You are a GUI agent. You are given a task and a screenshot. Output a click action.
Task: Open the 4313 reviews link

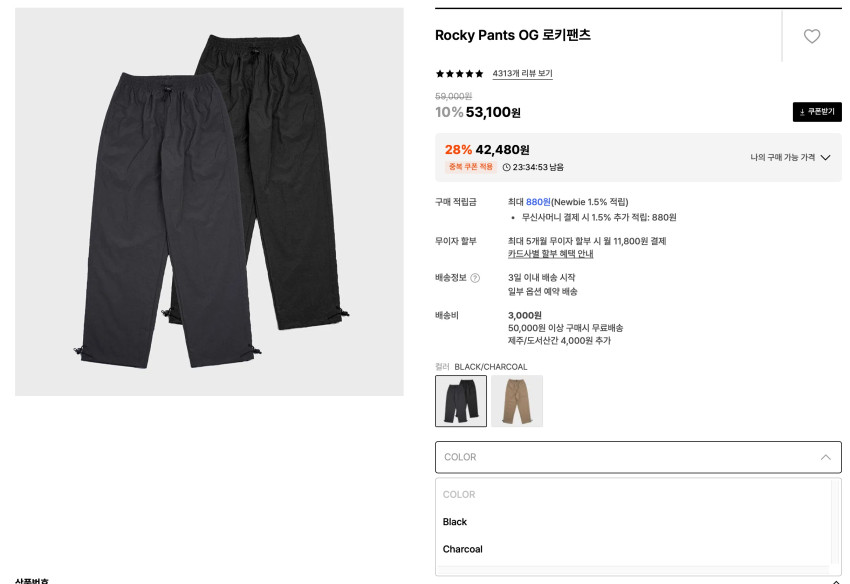click(x=522, y=74)
